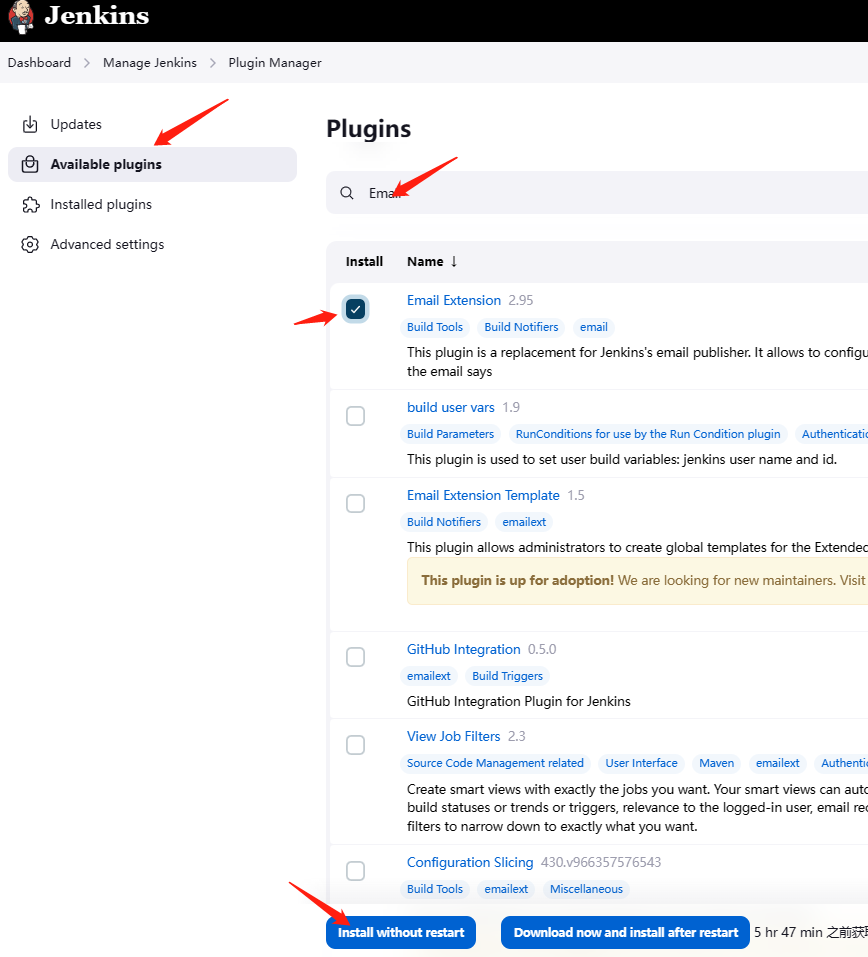Uncheck the Email Extension install checkbox
The width and height of the screenshot is (868, 957).
355,309
